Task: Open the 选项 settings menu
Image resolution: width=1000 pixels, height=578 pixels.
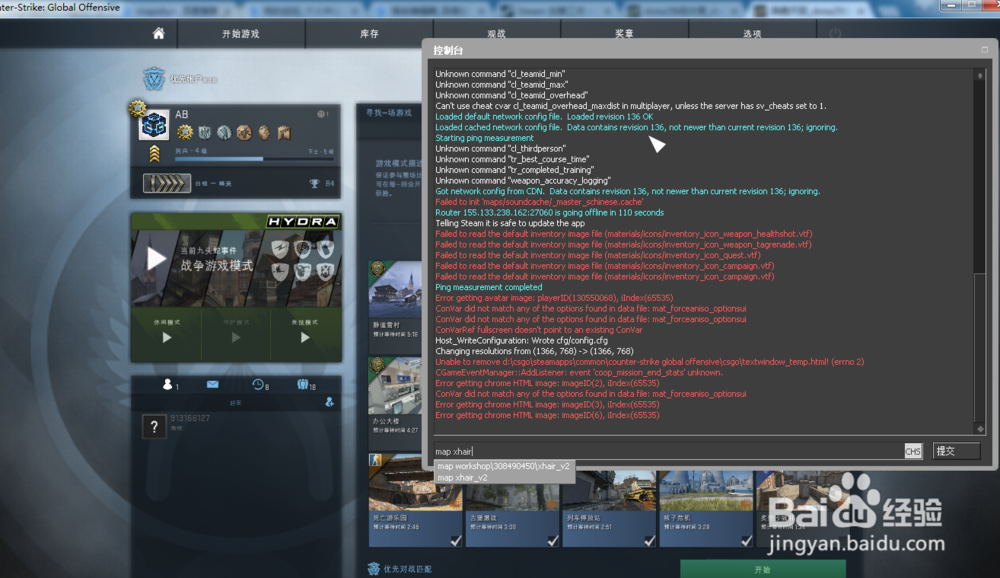Action: (752, 33)
